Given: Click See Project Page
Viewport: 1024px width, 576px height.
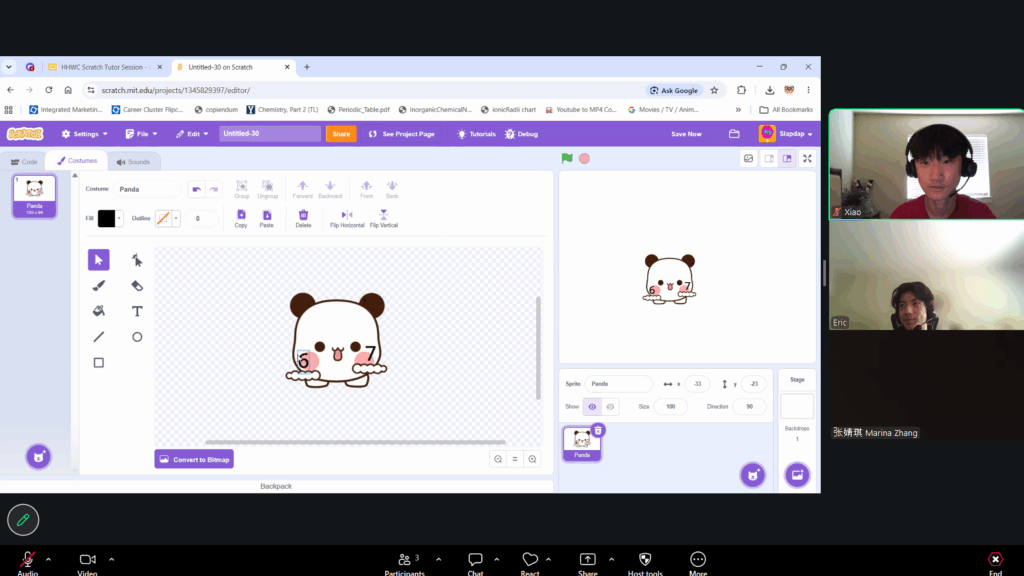Looking at the screenshot, I should tap(402, 134).
